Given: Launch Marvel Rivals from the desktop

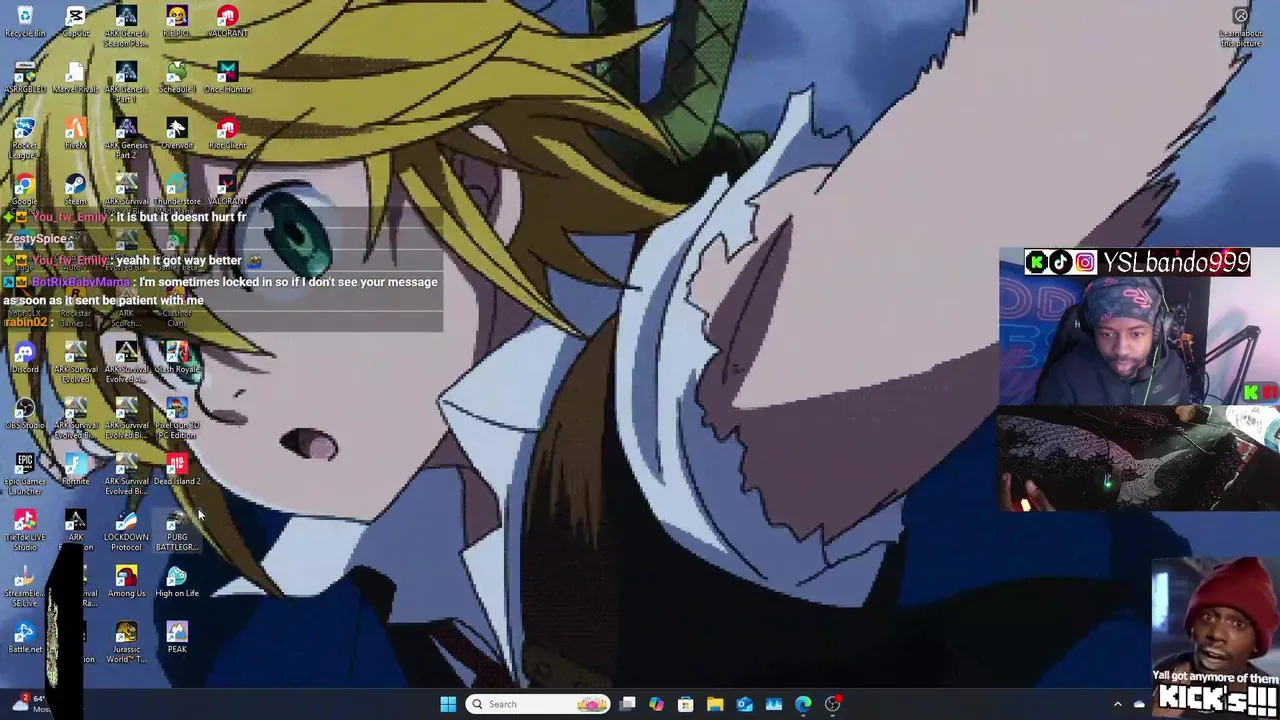Looking at the screenshot, I should click(x=75, y=78).
